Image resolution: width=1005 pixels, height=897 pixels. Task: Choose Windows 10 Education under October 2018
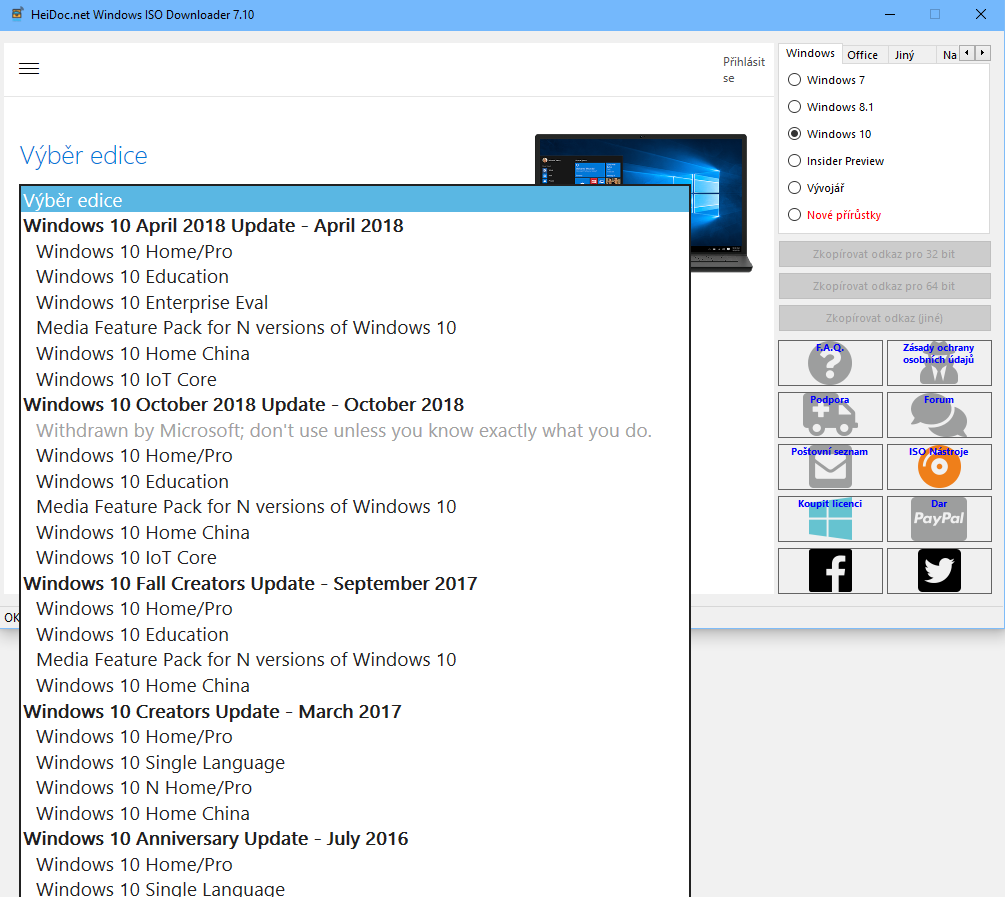coord(355,481)
